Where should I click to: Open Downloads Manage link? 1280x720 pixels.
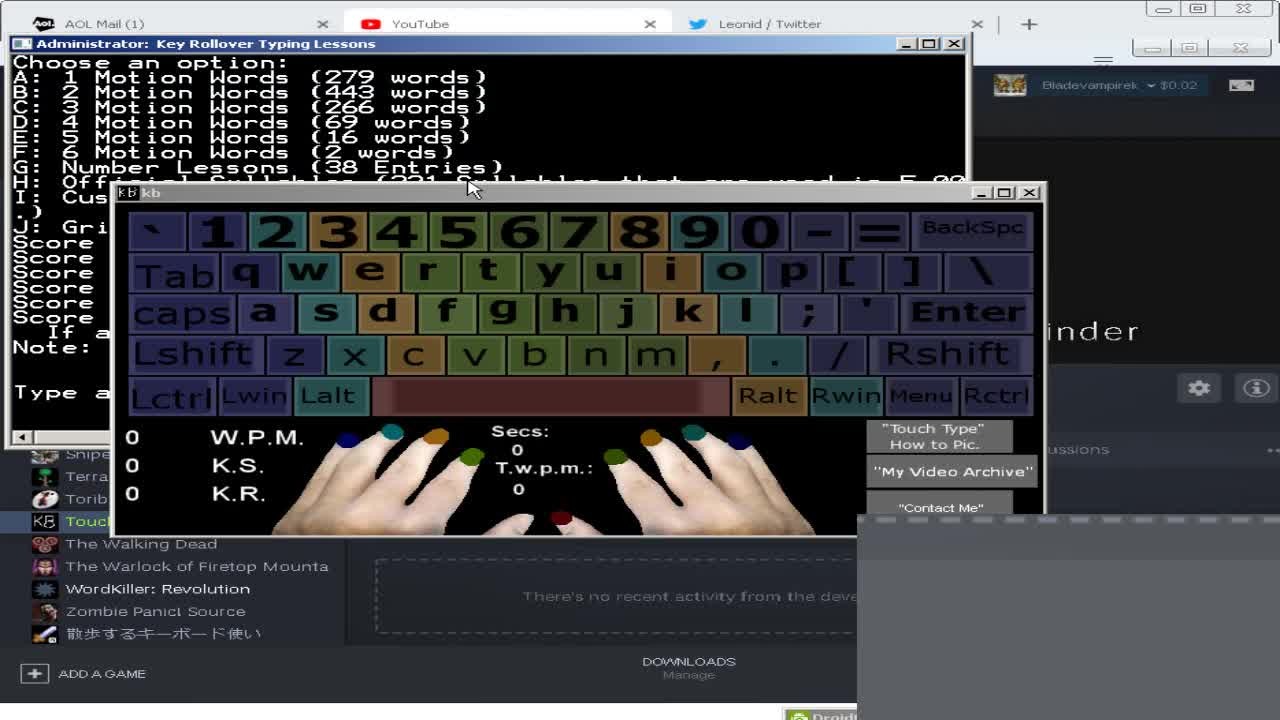tap(688, 675)
